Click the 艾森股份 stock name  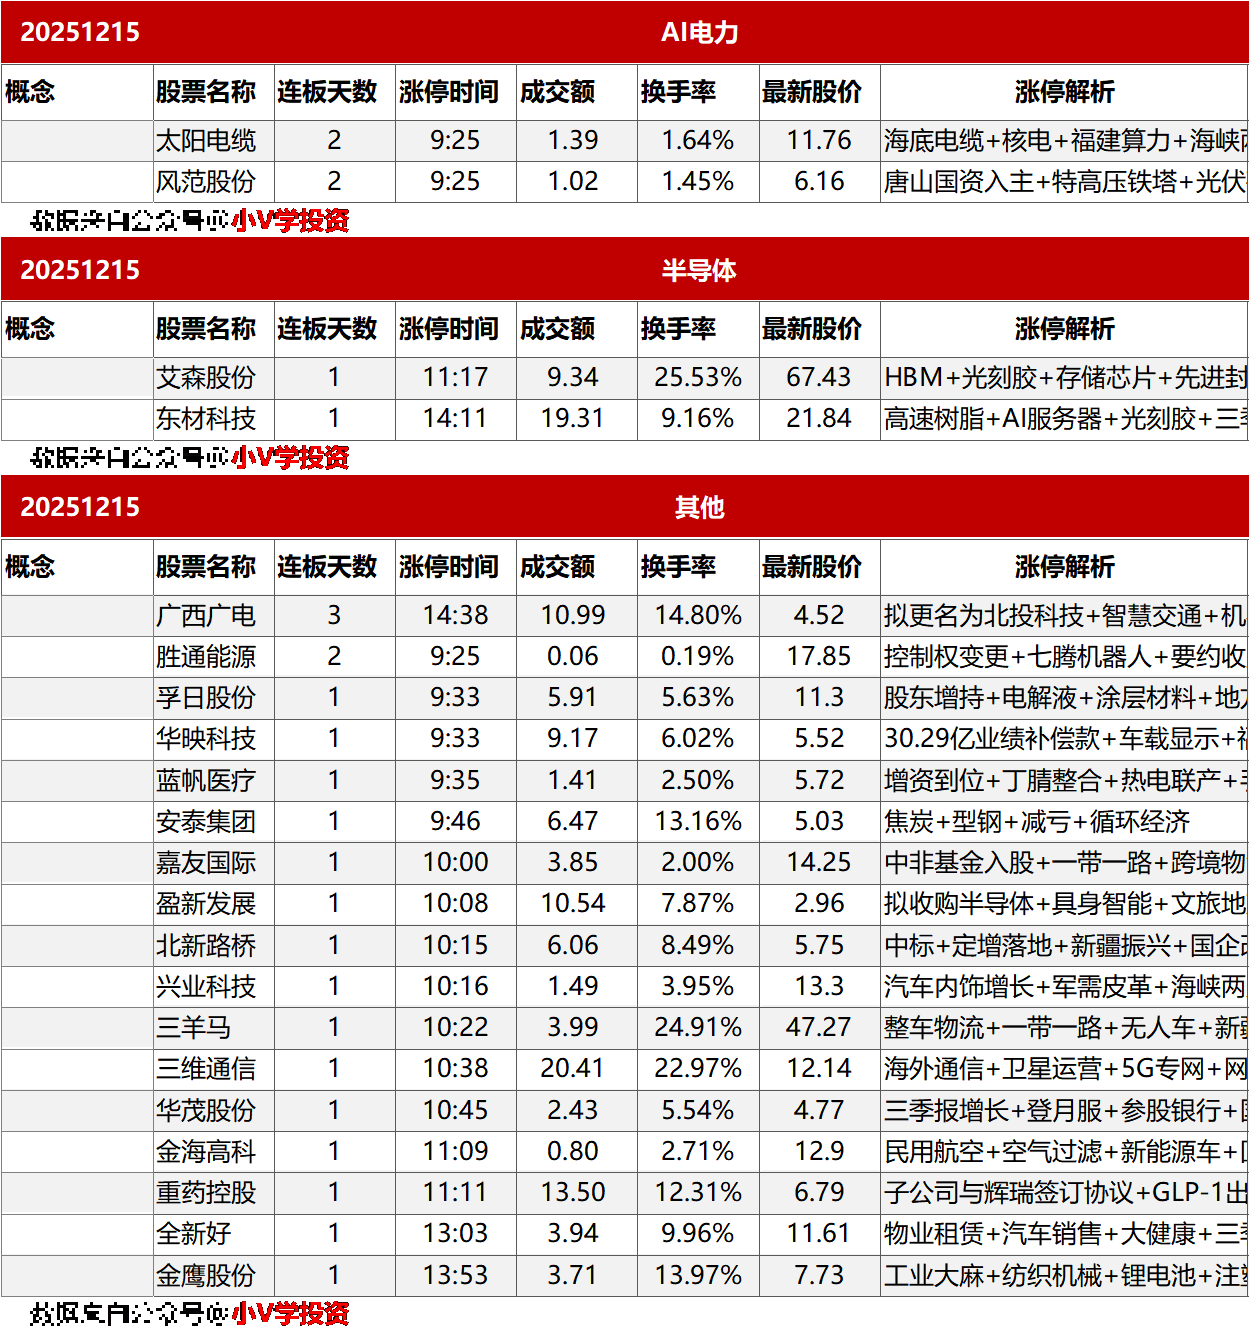pyautogui.click(x=207, y=378)
